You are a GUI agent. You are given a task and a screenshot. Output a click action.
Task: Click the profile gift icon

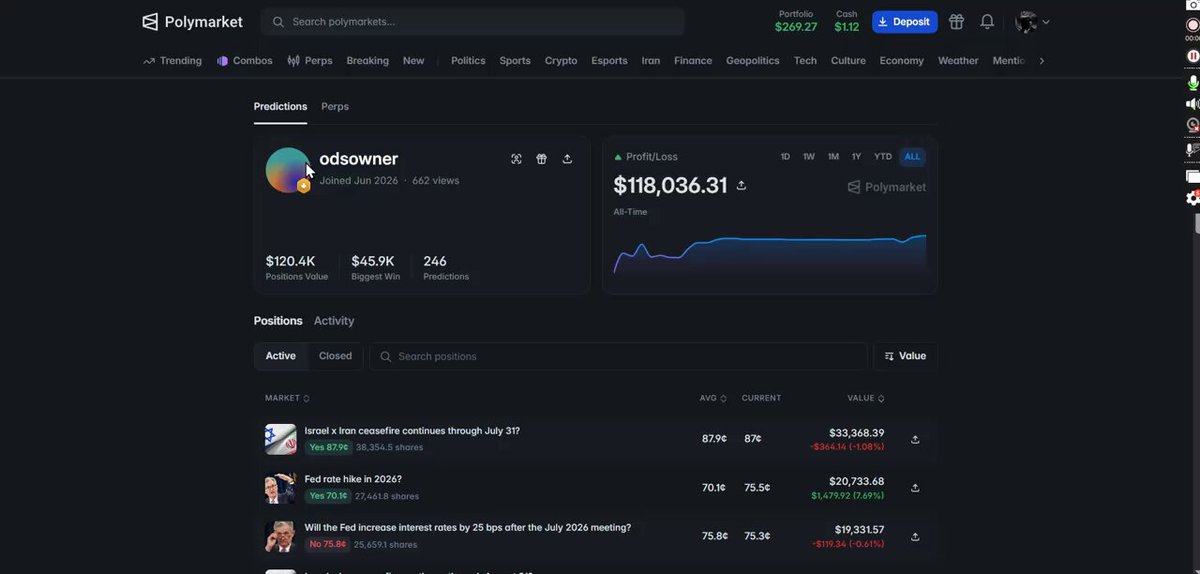[541, 159]
